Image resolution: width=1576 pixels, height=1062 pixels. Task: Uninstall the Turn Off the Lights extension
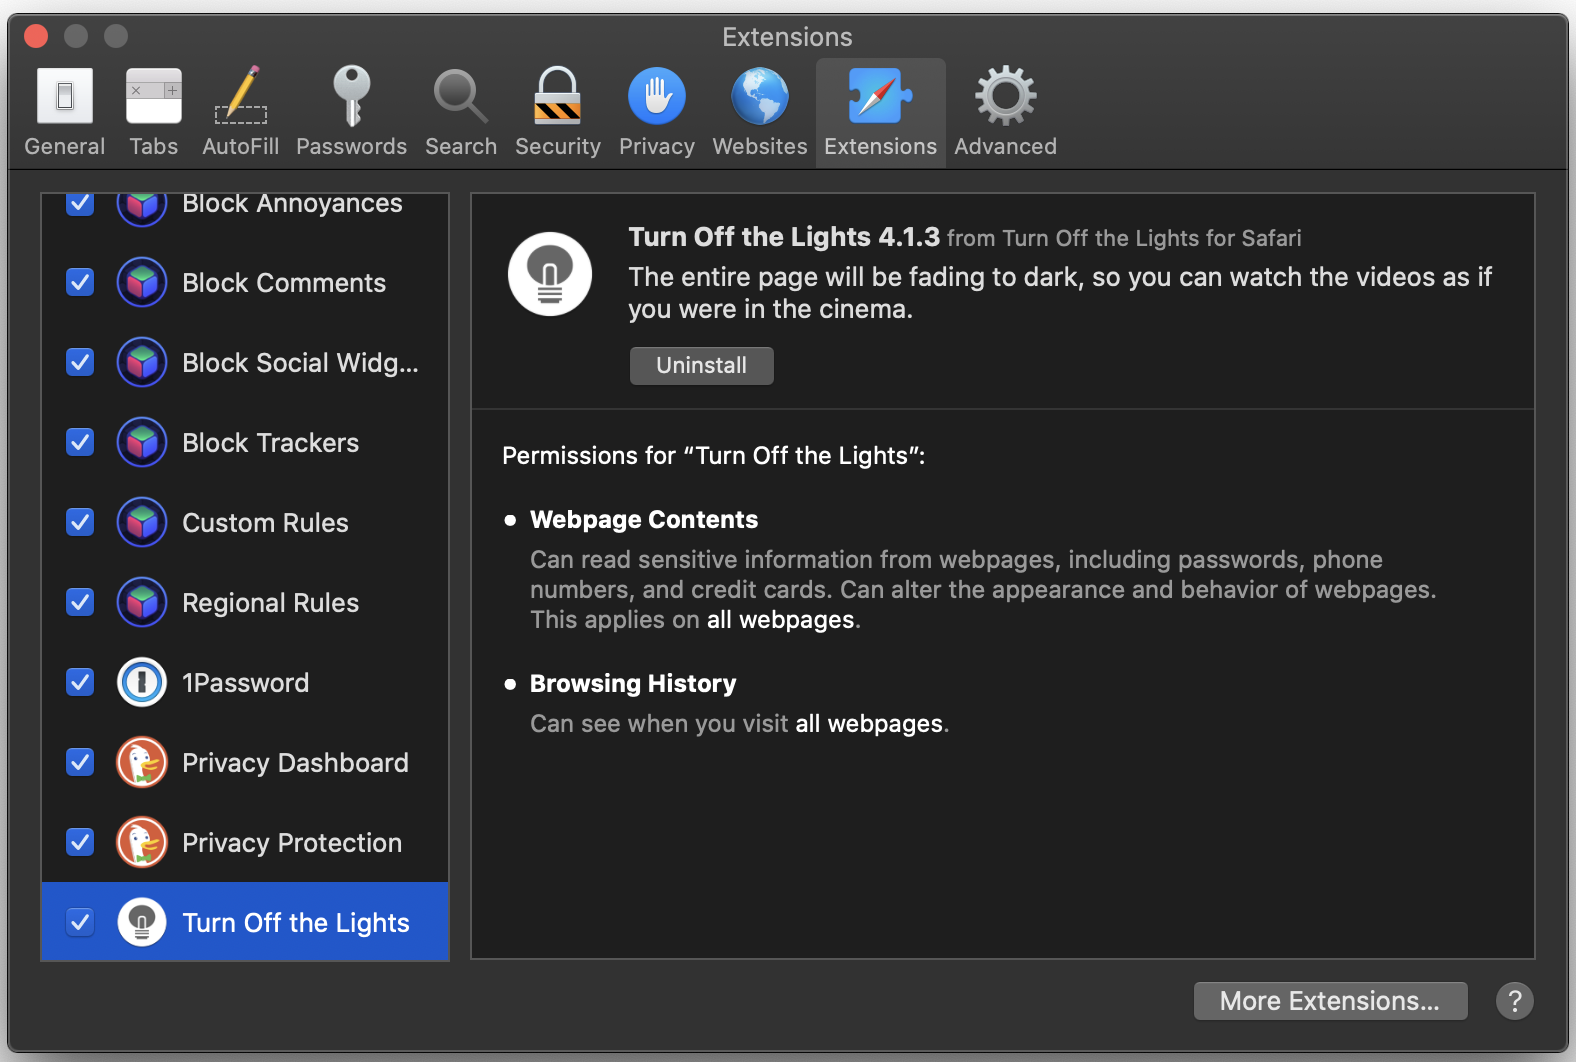702,365
